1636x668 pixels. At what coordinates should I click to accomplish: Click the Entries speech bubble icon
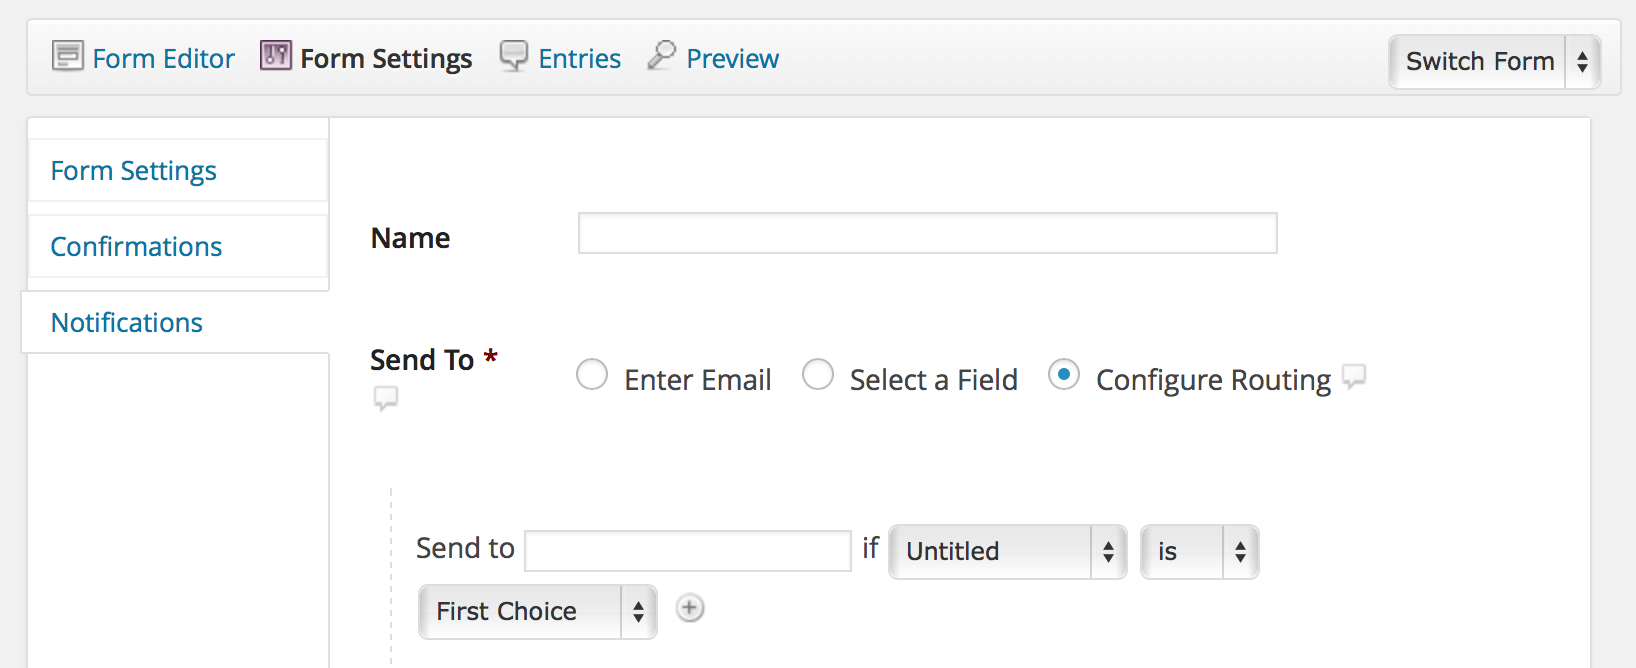513,57
